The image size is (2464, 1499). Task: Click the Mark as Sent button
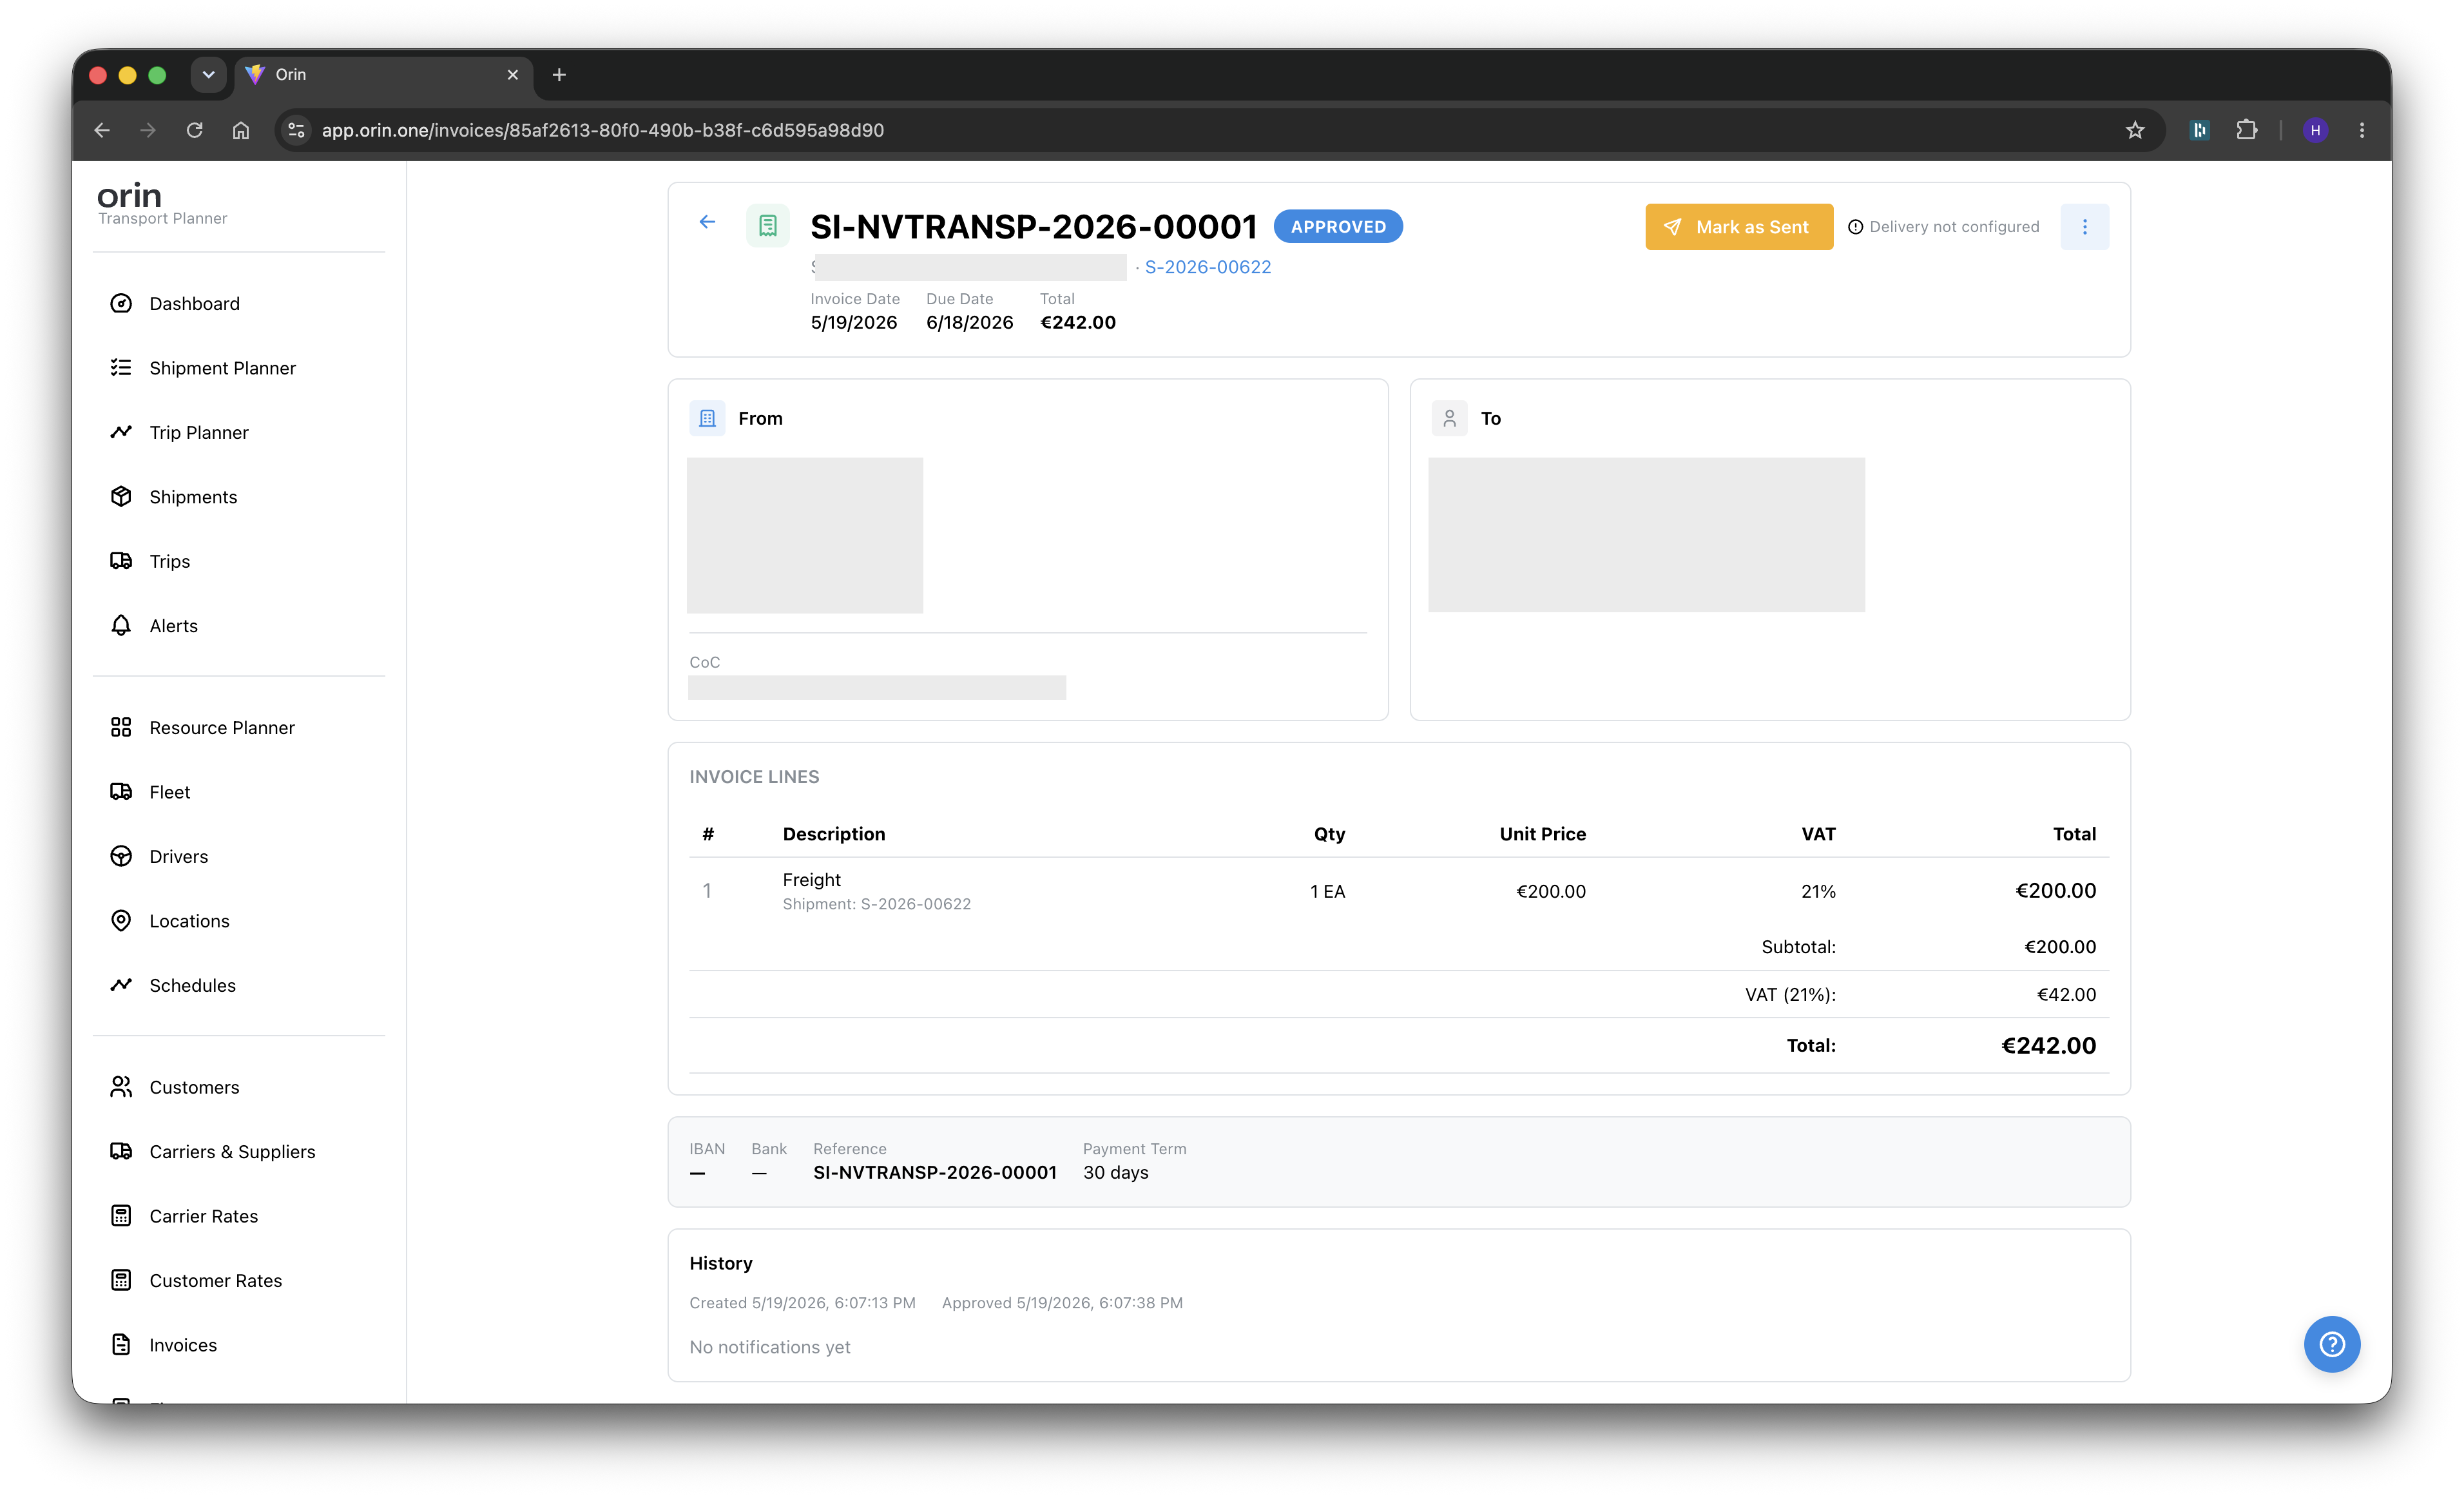(1739, 227)
